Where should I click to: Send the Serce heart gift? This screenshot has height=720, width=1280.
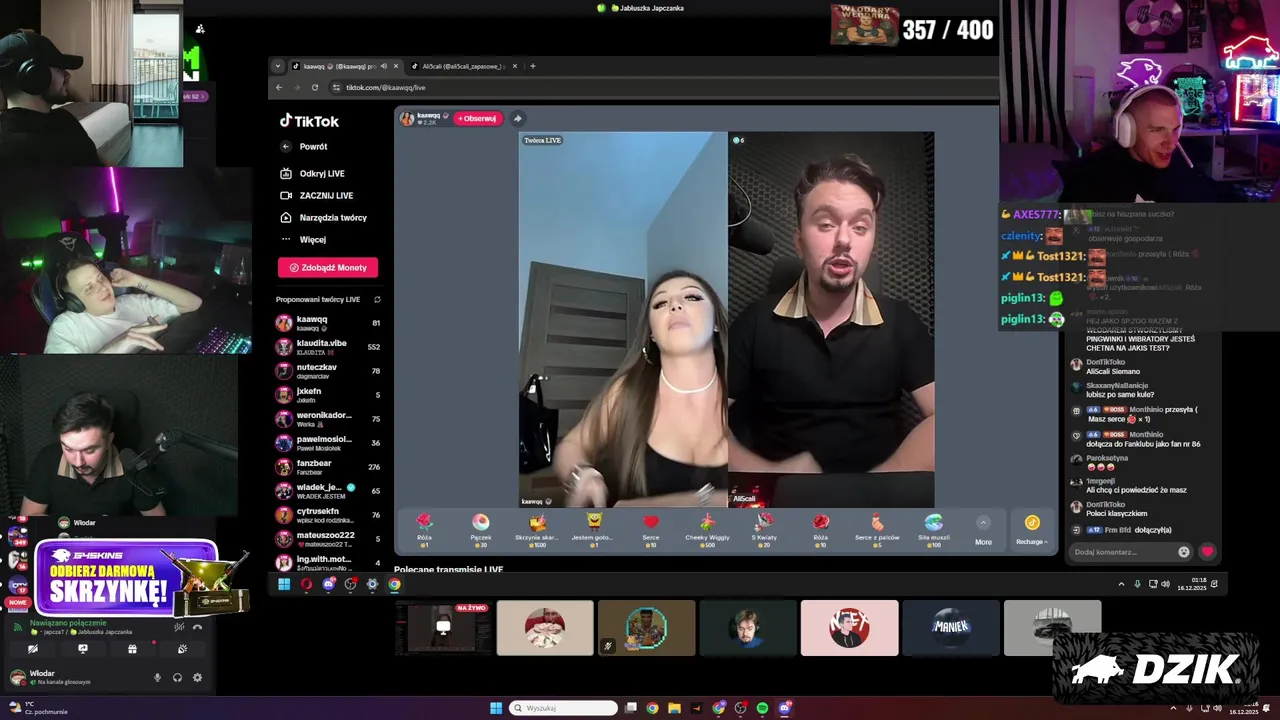[651, 529]
